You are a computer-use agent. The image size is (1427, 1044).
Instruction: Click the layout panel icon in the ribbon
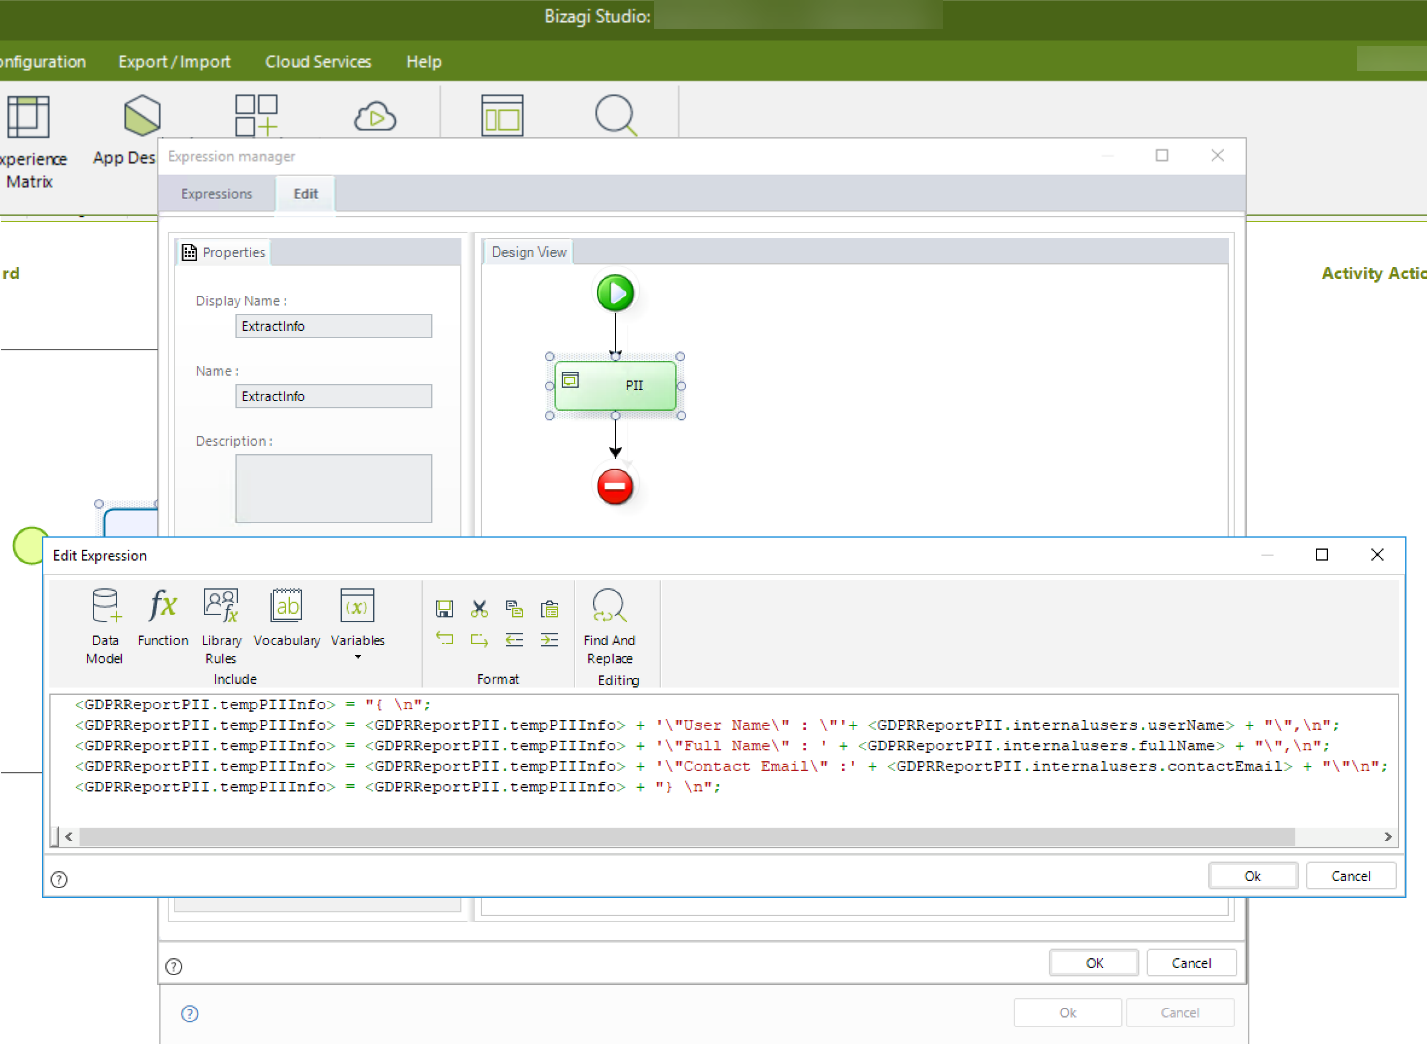pyautogui.click(x=502, y=115)
